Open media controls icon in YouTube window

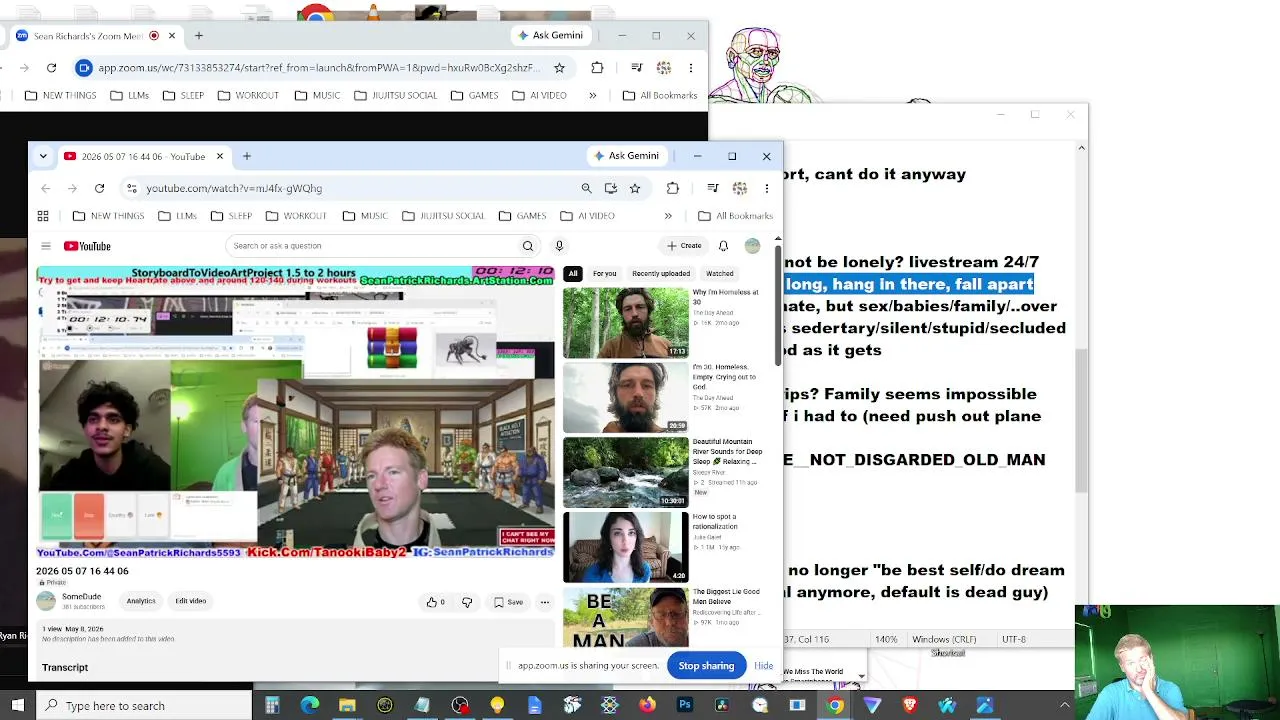click(712, 188)
